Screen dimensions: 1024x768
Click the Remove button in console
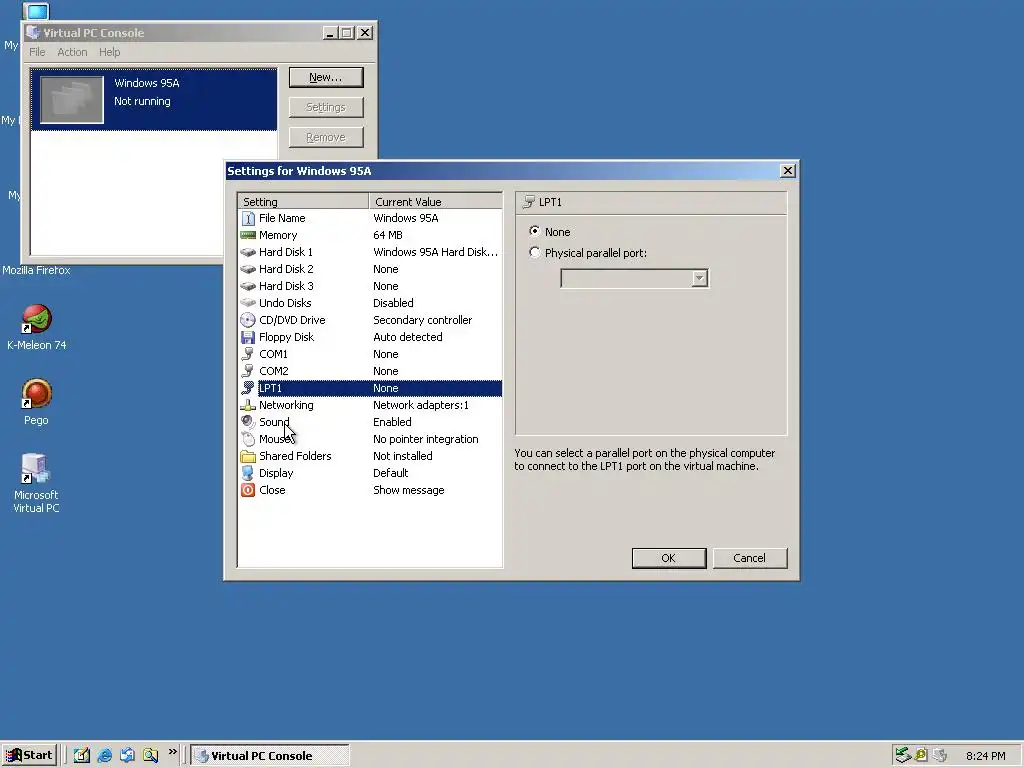coord(326,137)
